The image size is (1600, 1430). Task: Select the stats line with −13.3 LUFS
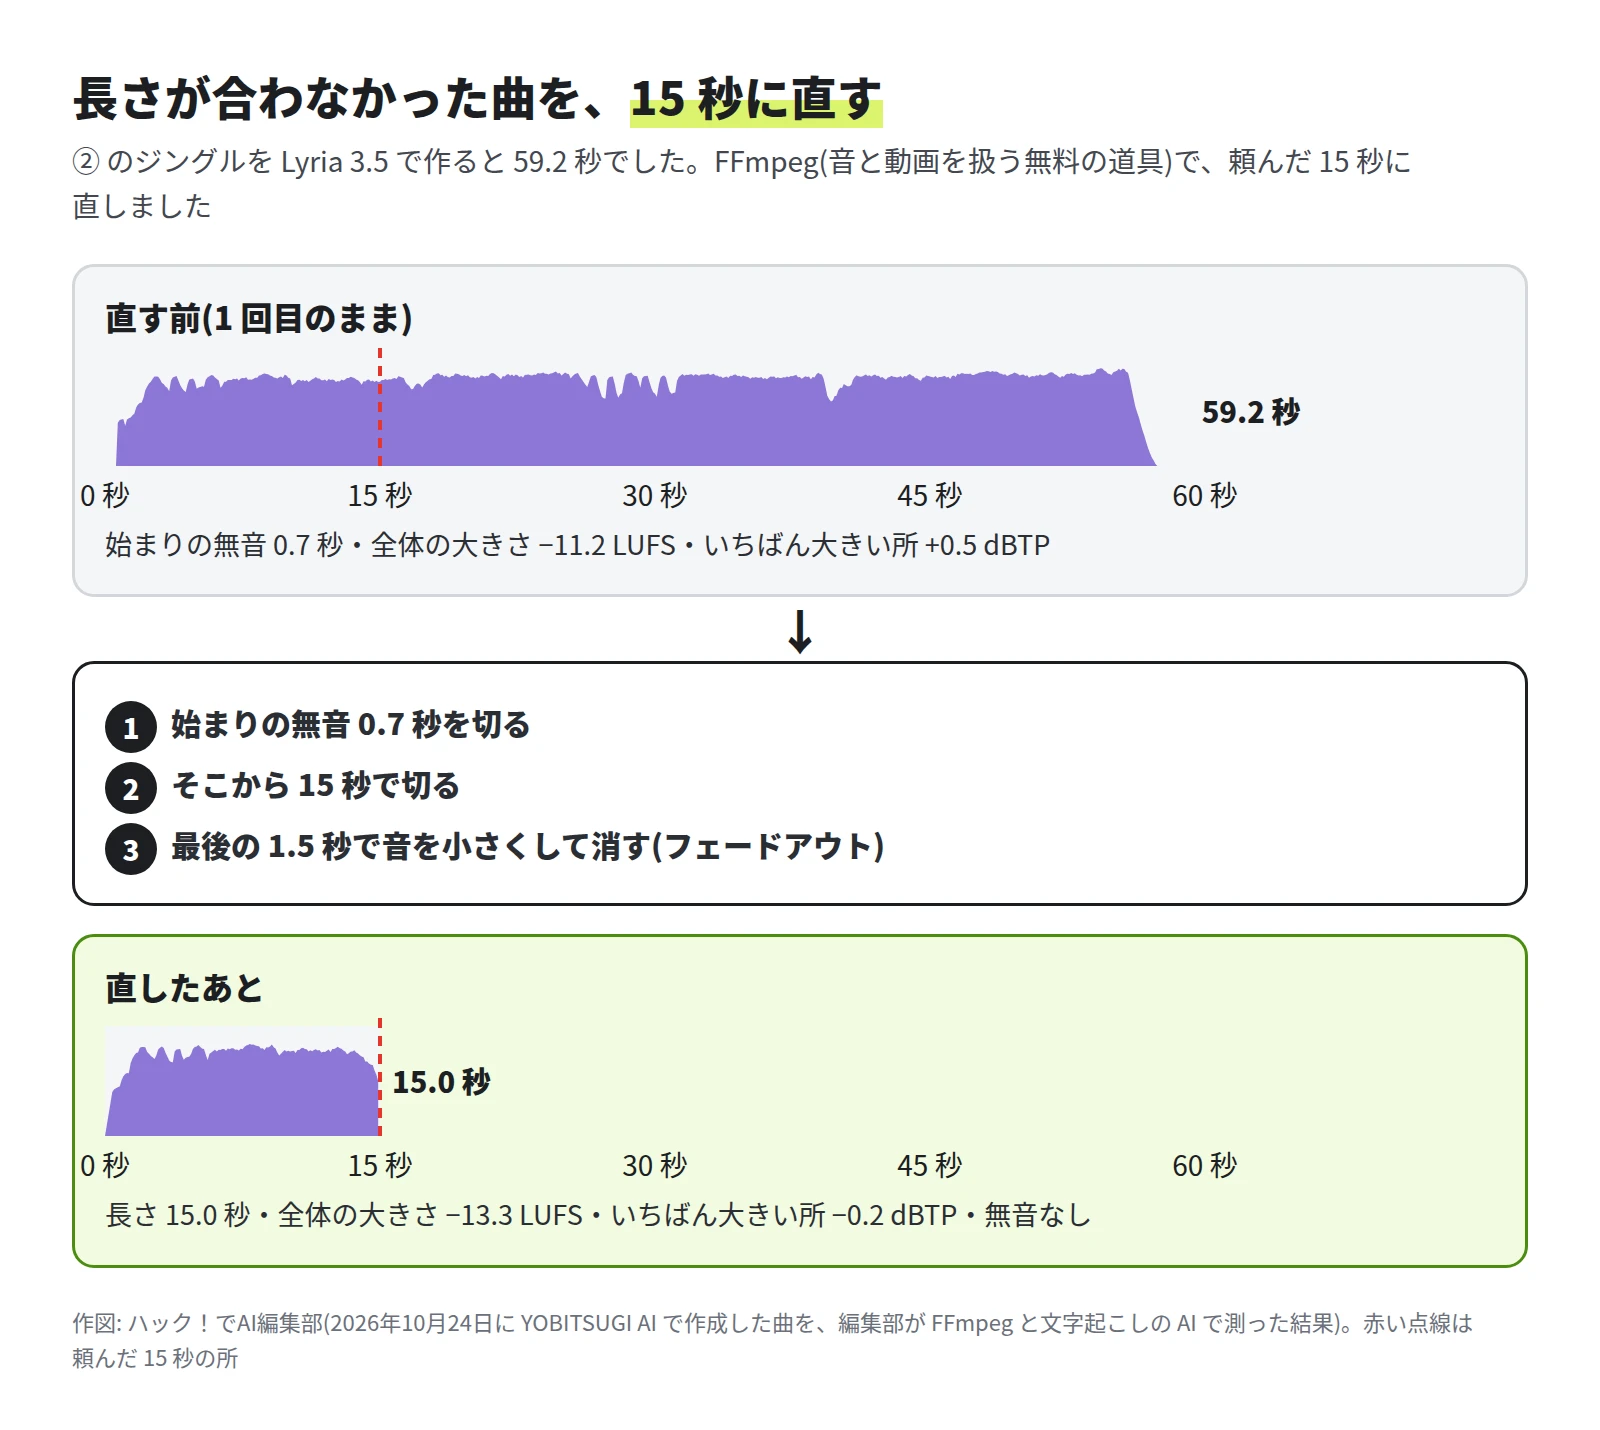pyautogui.click(x=598, y=1215)
